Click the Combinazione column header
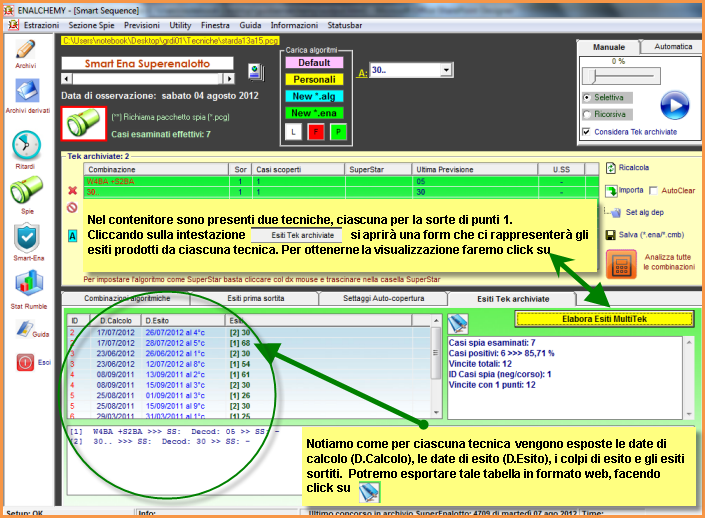The width and height of the screenshot is (705, 518). click(156, 170)
